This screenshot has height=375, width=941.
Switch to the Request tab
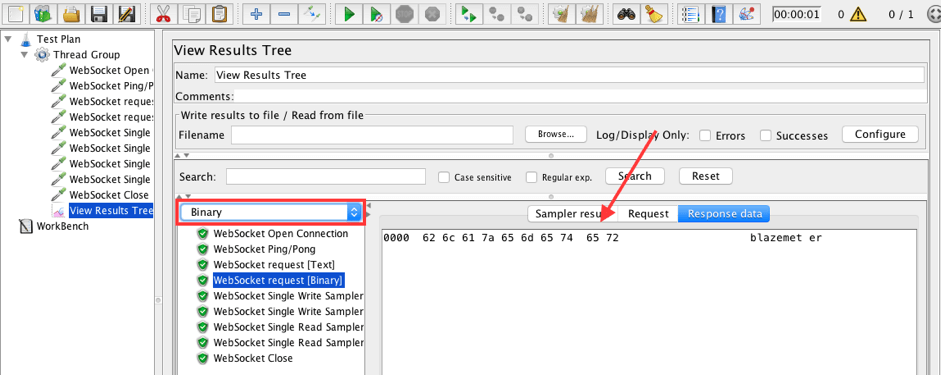coord(648,213)
